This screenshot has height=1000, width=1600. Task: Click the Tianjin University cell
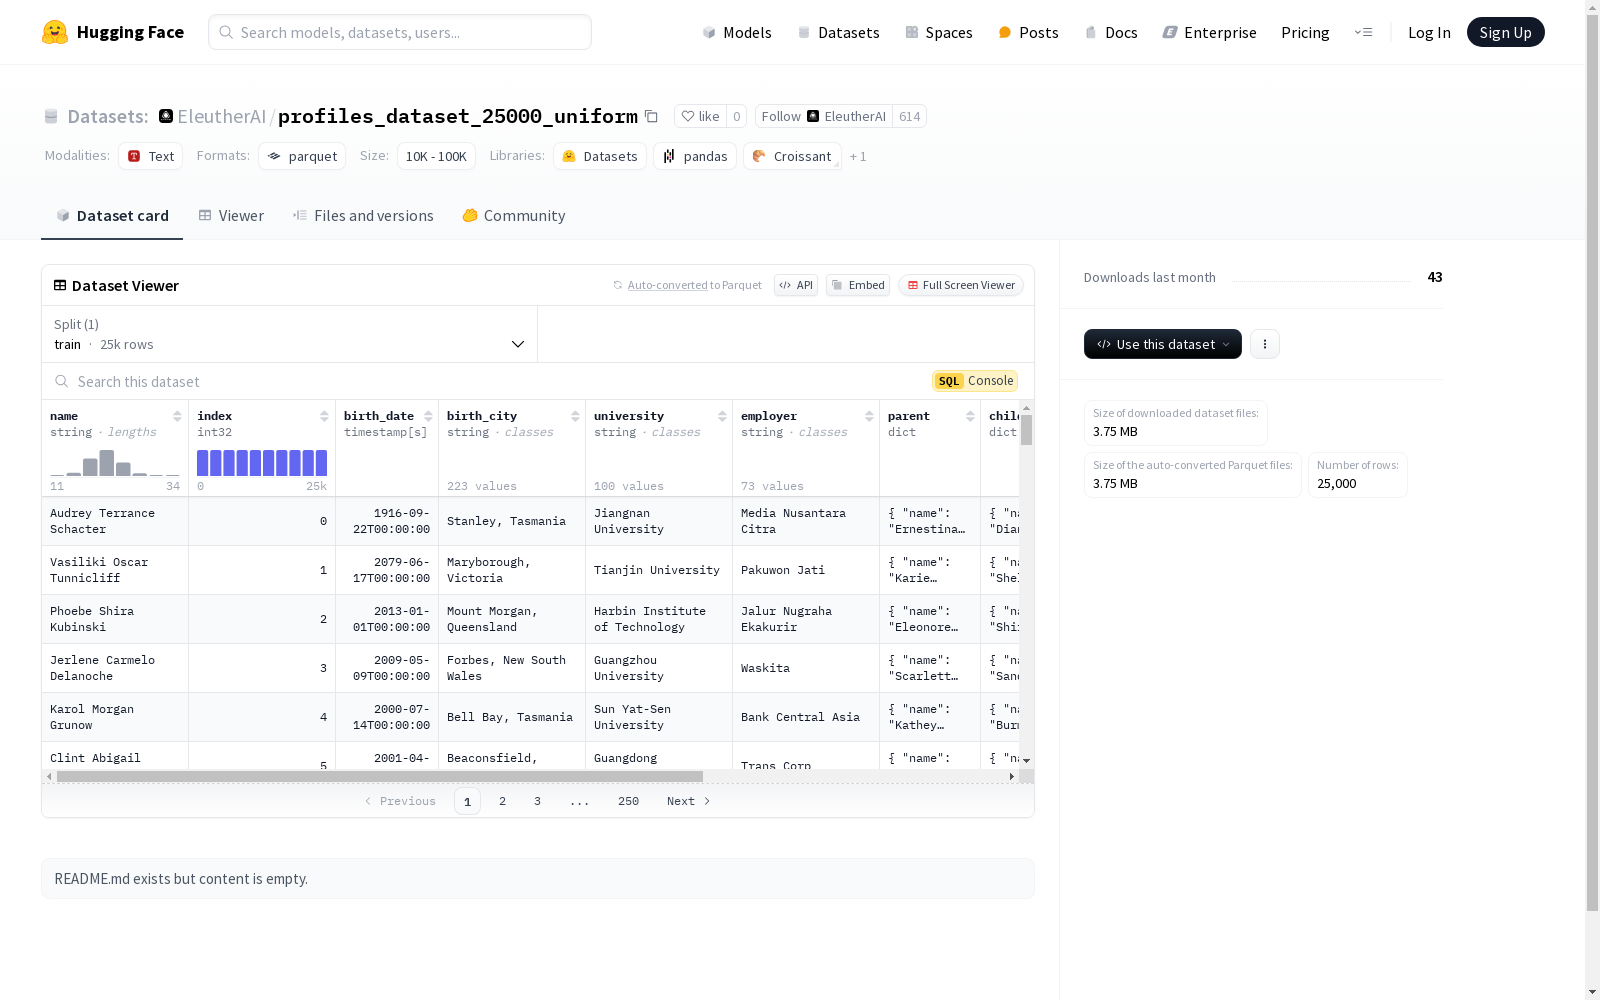click(659, 570)
